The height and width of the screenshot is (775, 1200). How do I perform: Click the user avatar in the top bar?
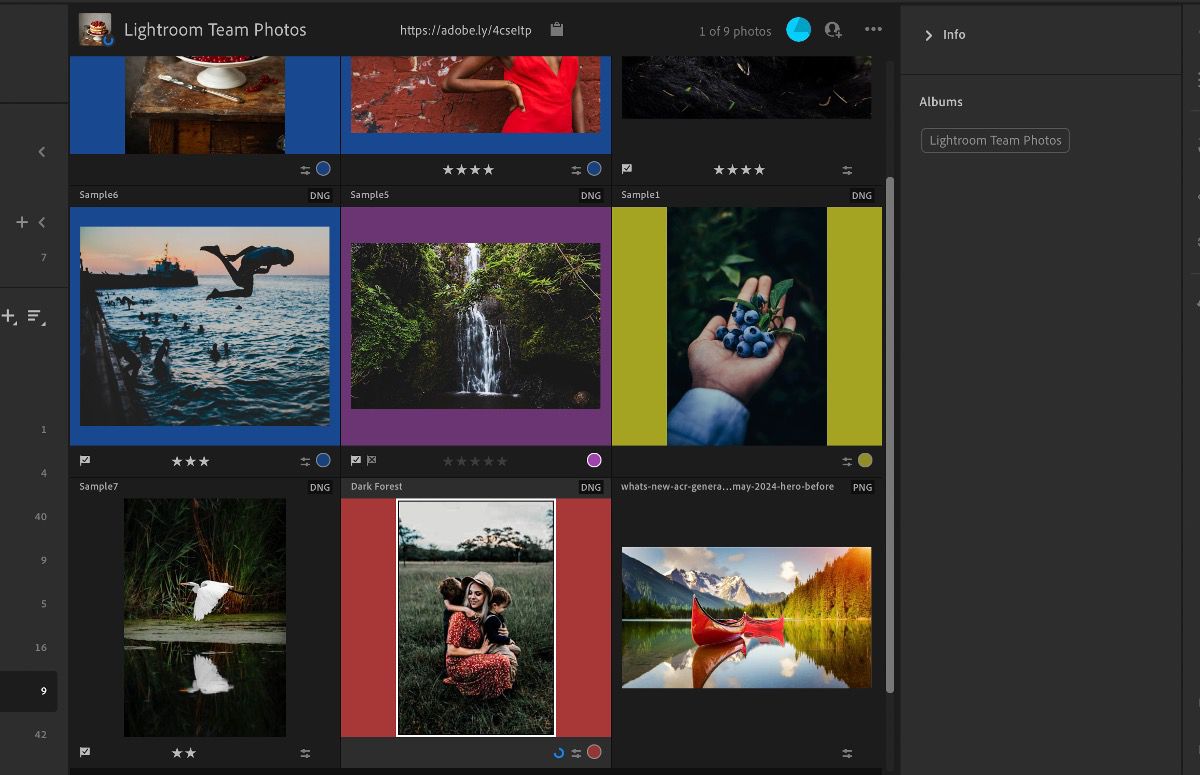click(x=798, y=29)
